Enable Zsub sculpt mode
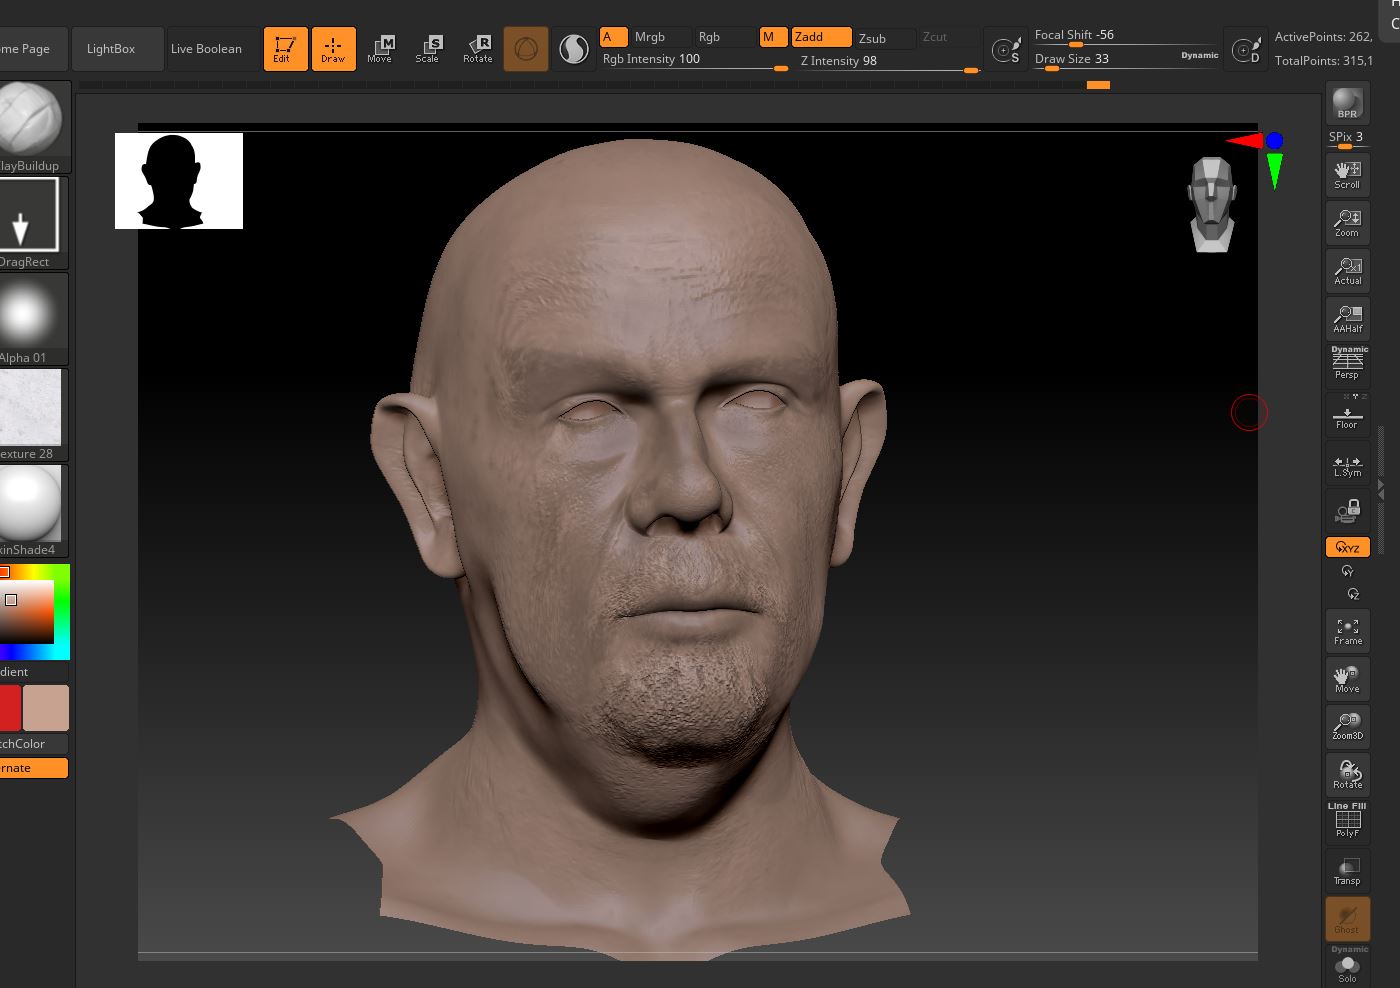The image size is (1400, 988). 885,38
